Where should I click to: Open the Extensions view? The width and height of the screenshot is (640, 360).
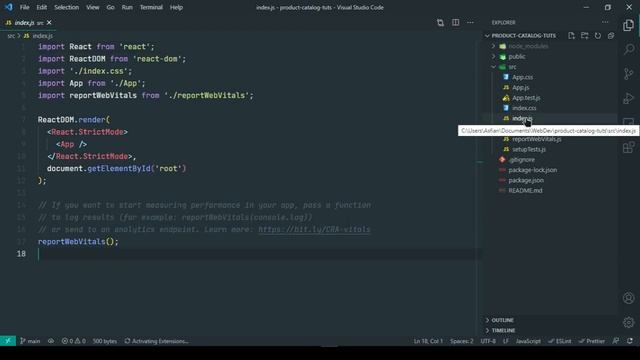tap(629, 147)
